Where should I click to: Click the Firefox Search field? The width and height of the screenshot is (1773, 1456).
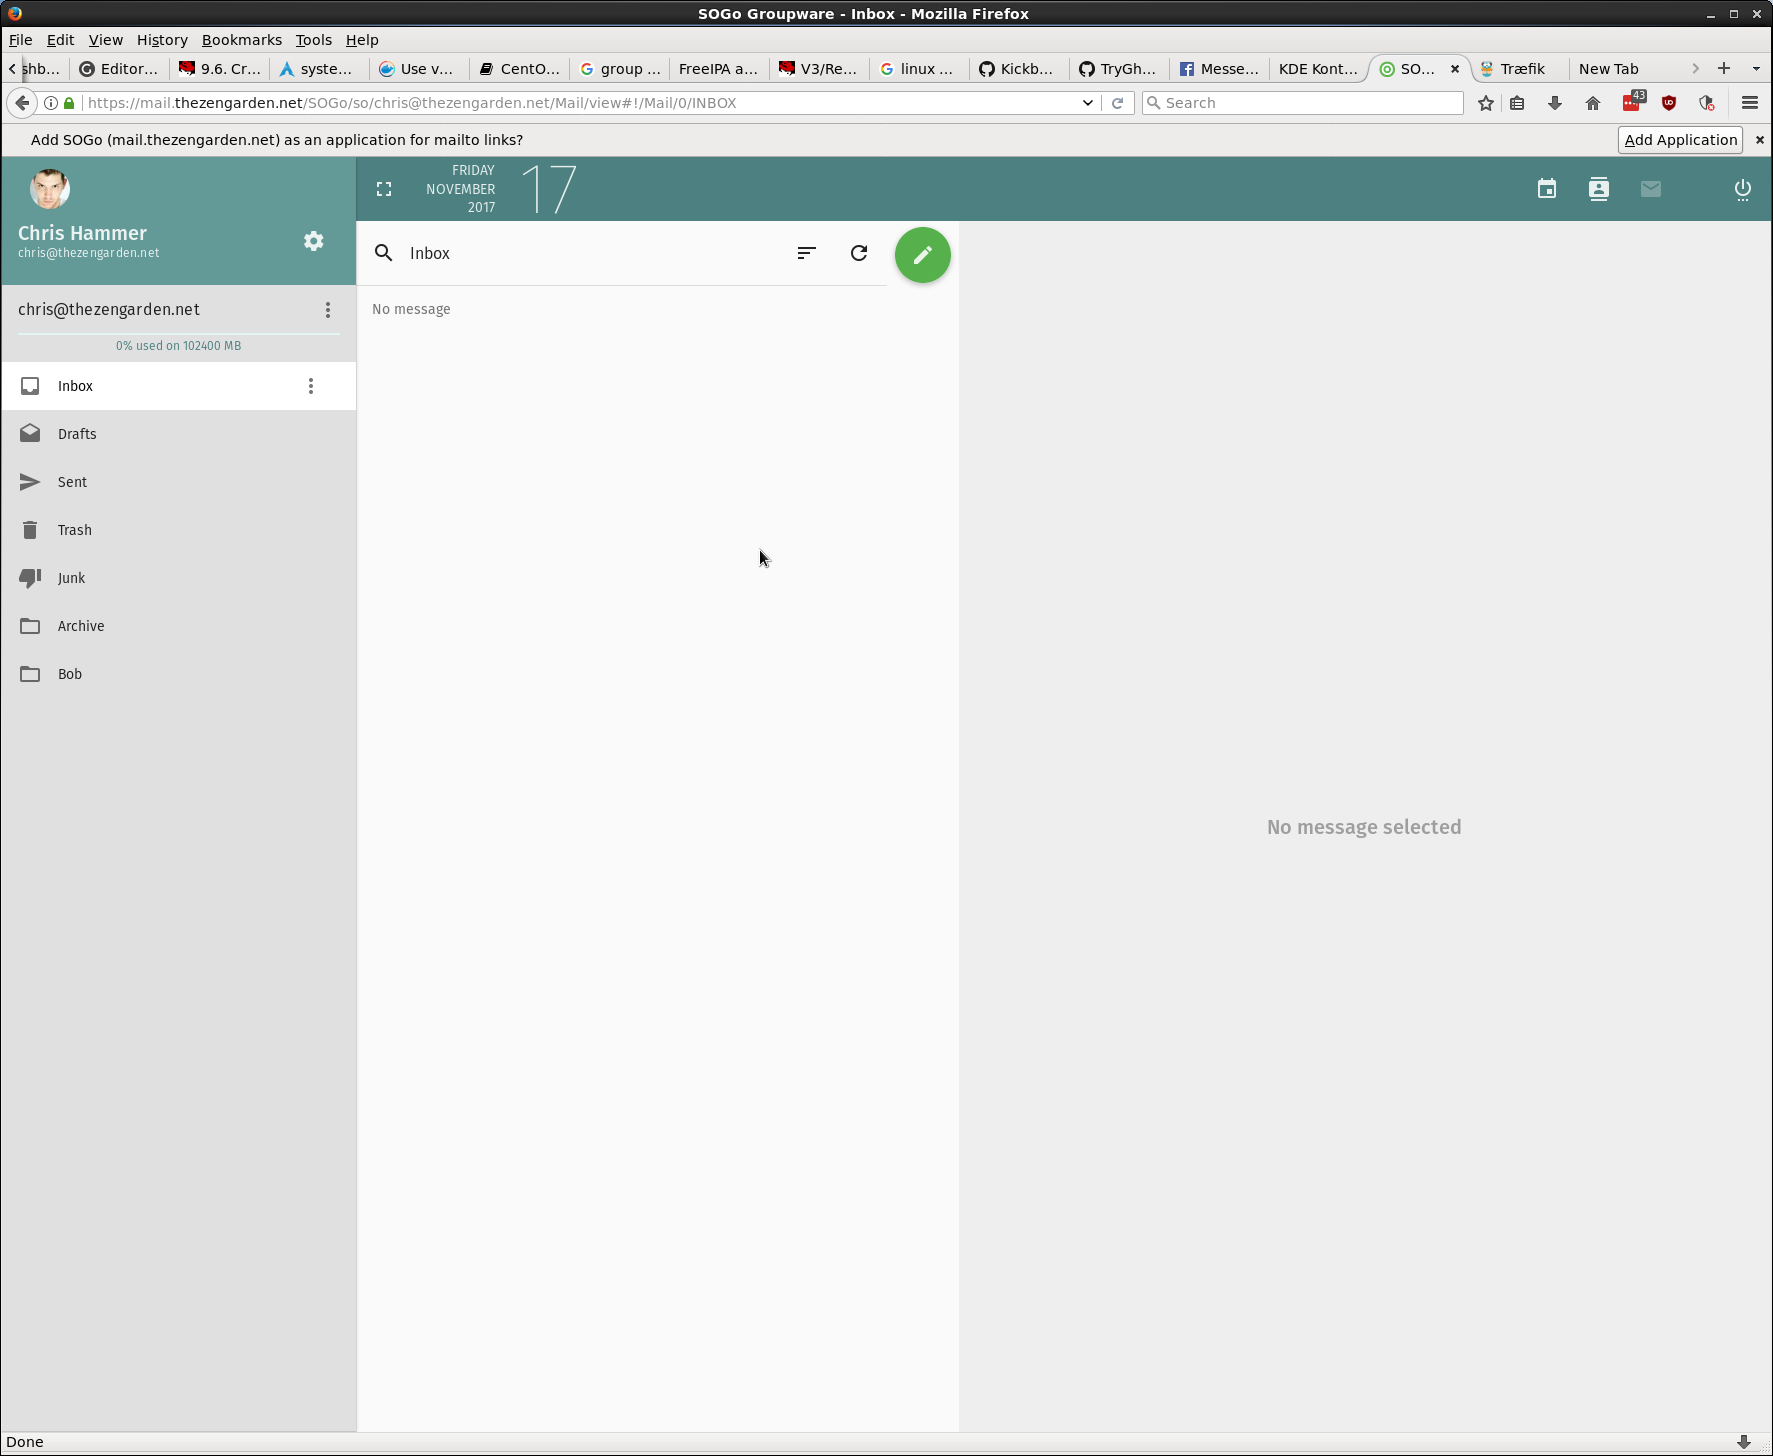point(1302,102)
